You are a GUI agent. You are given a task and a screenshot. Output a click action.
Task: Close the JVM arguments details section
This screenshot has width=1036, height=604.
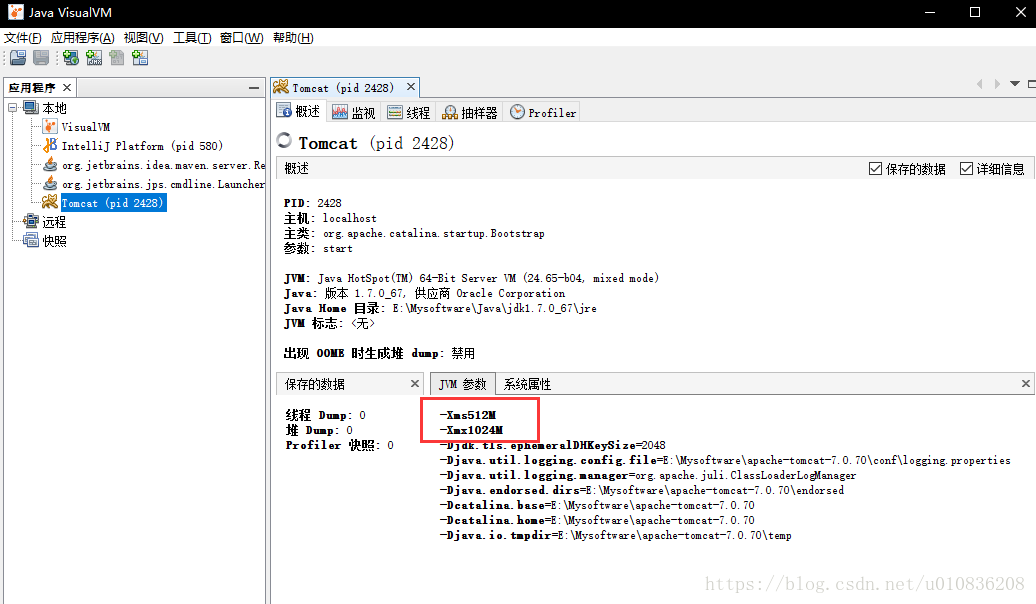pyautogui.click(x=1025, y=383)
